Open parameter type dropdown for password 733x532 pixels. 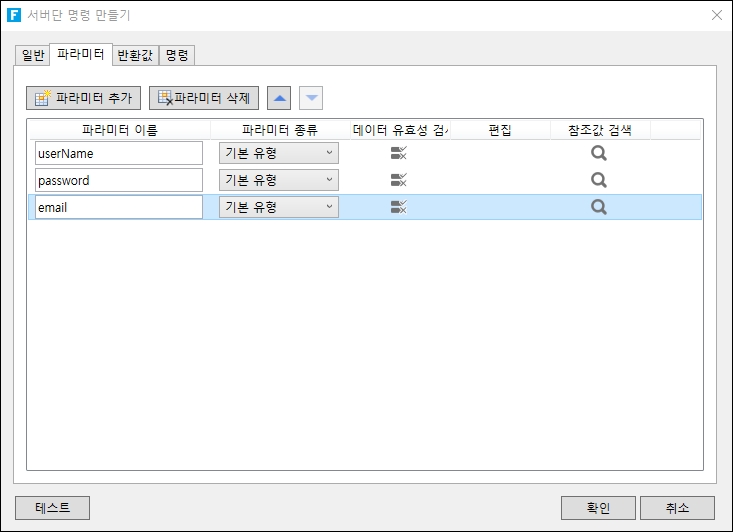point(278,180)
